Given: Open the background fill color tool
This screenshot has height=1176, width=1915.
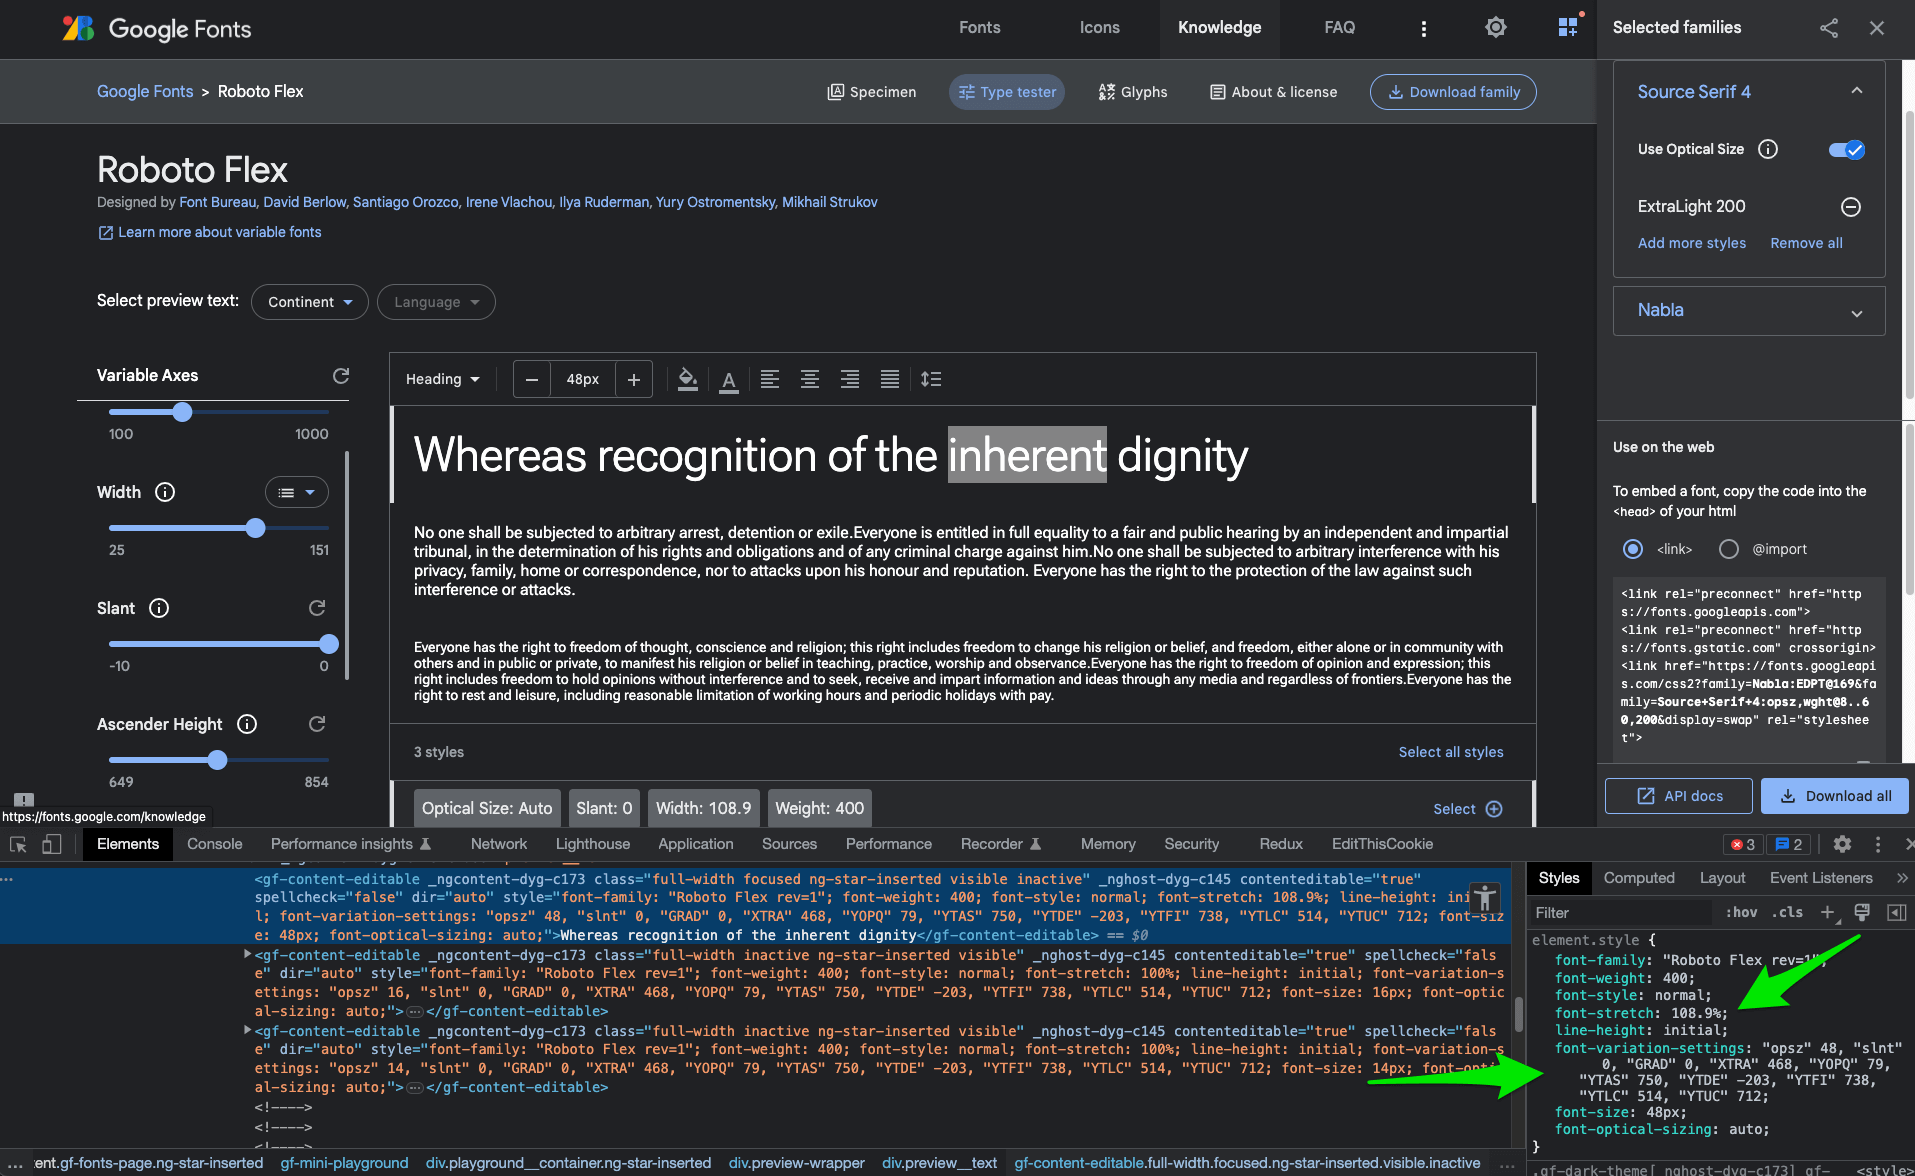Looking at the screenshot, I should (x=688, y=379).
